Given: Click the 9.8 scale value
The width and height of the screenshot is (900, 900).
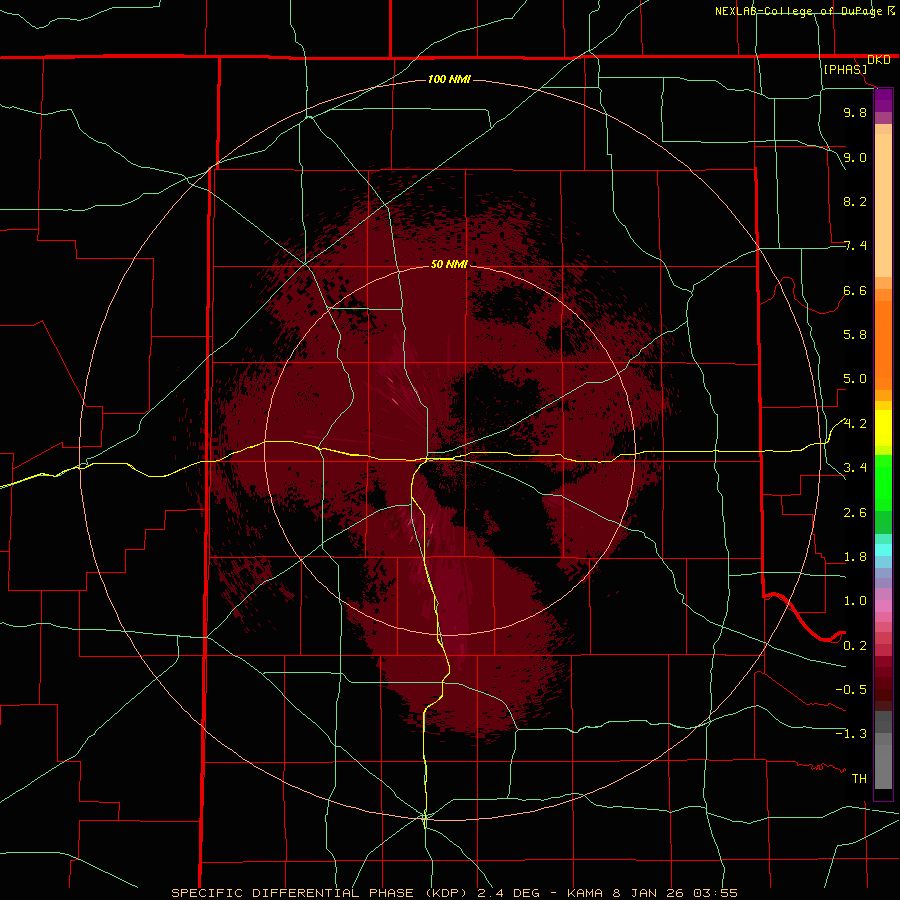Looking at the screenshot, I should pyautogui.click(x=855, y=112).
